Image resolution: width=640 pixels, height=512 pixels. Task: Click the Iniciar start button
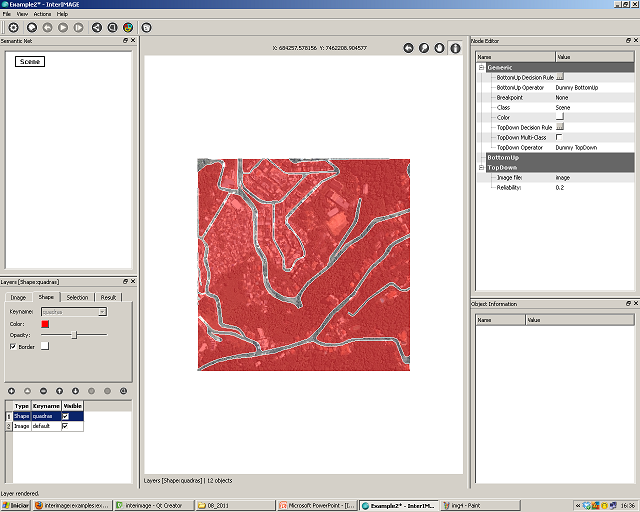click(x=16, y=506)
